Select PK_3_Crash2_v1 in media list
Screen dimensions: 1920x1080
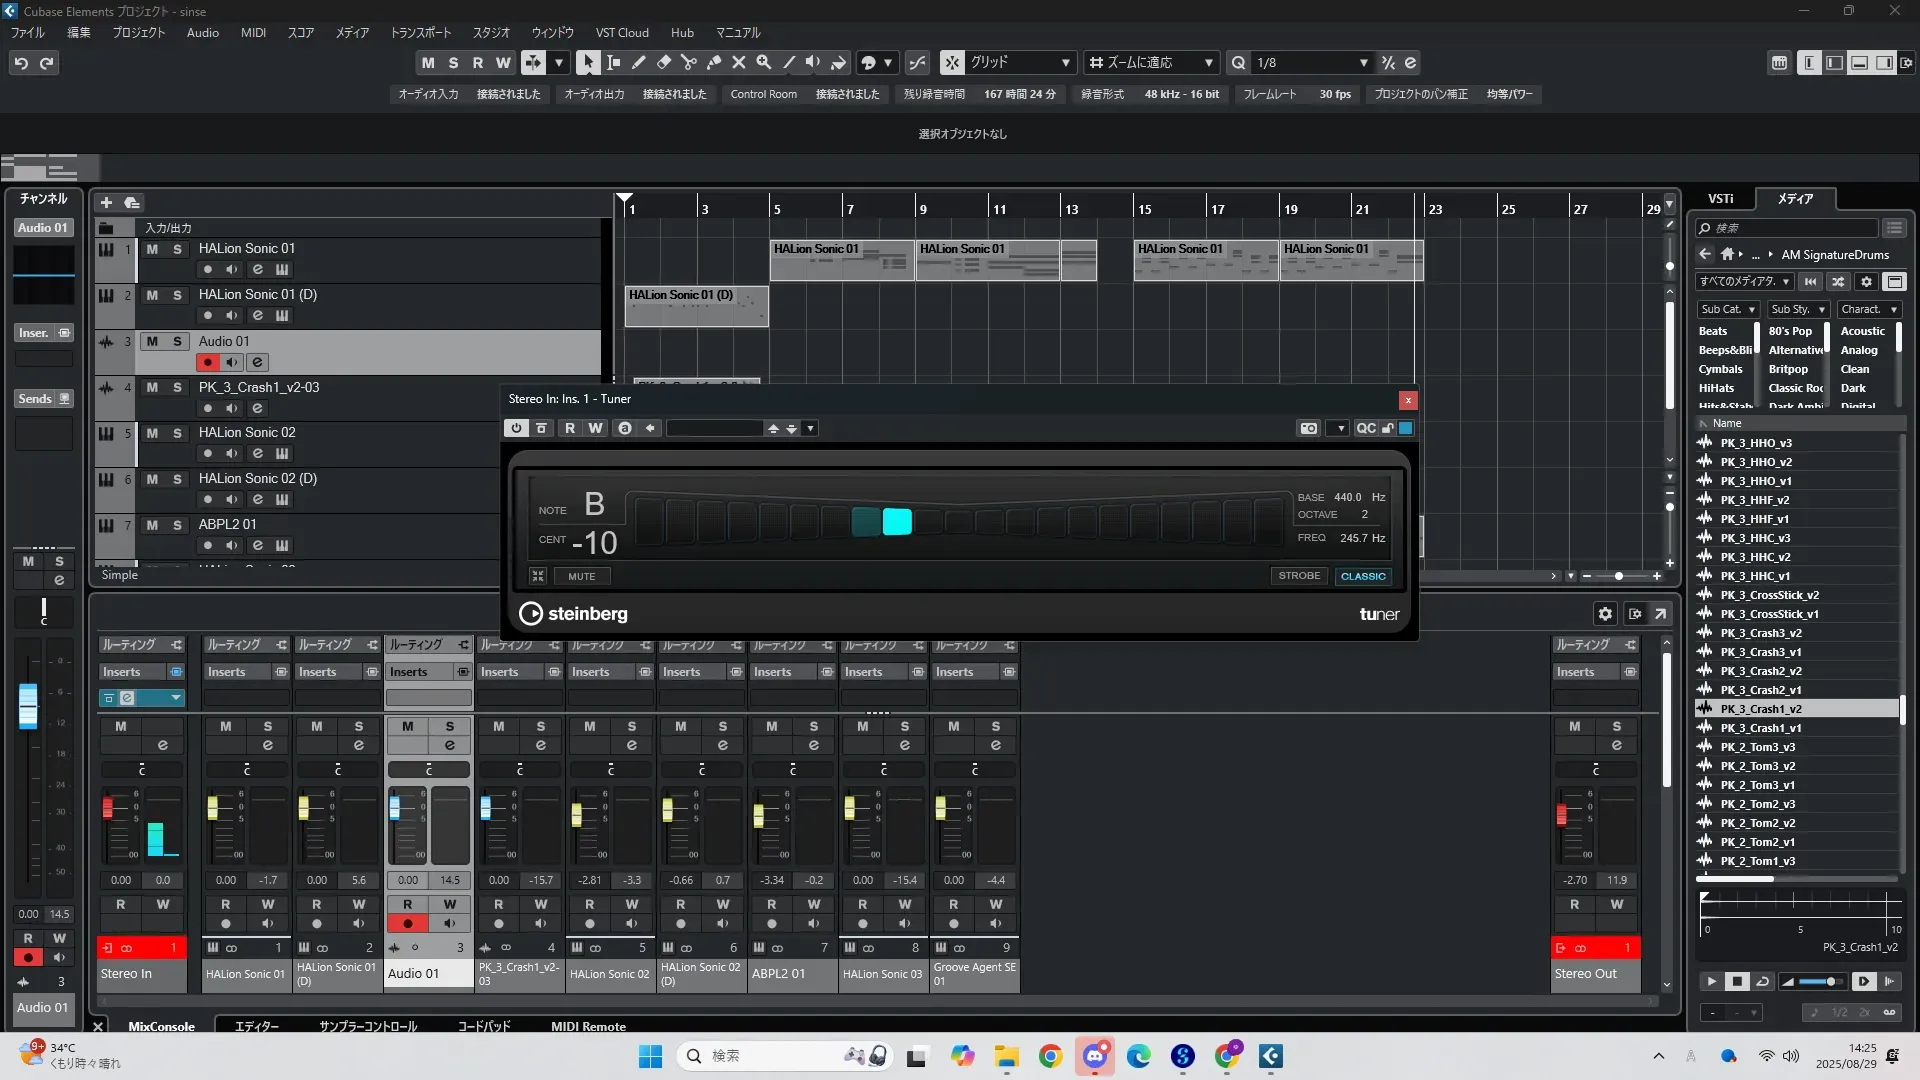1760,690
